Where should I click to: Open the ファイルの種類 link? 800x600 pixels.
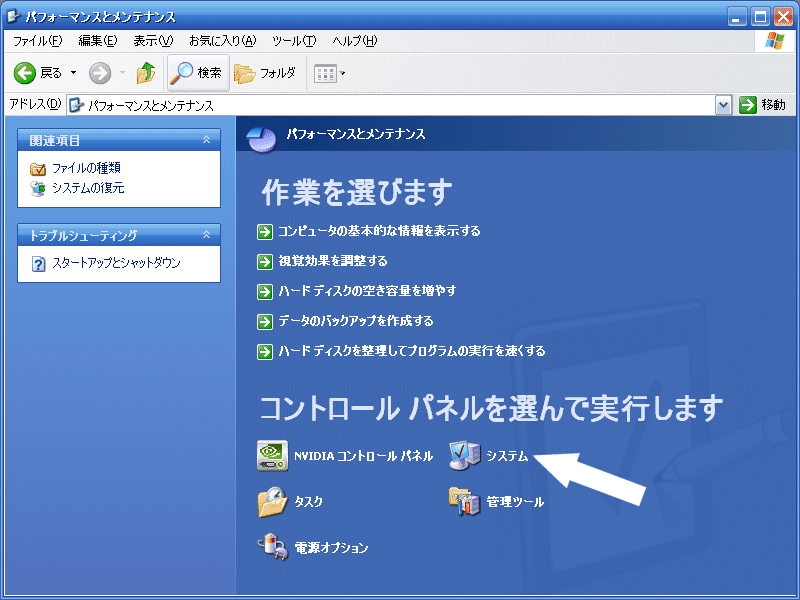click(x=86, y=168)
